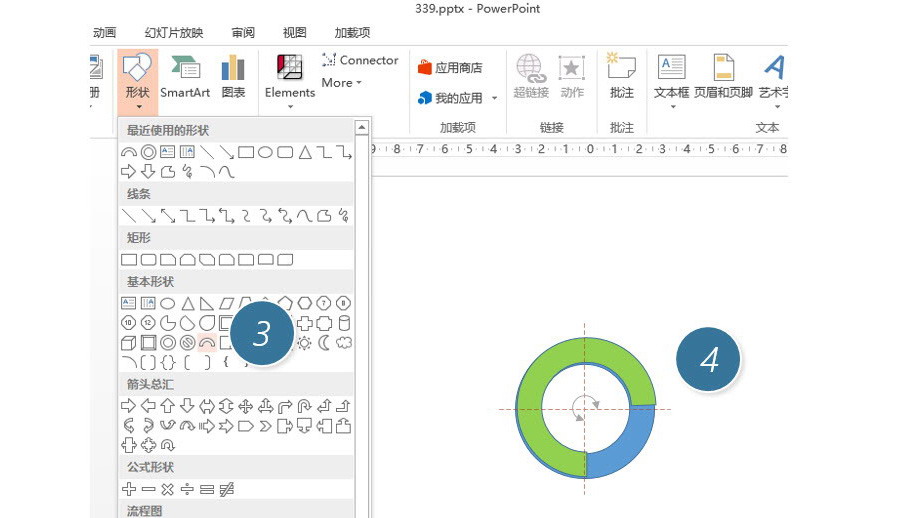Open the More dropdown menu
The width and height of the screenshot is (900, 518).
[343, 83]
